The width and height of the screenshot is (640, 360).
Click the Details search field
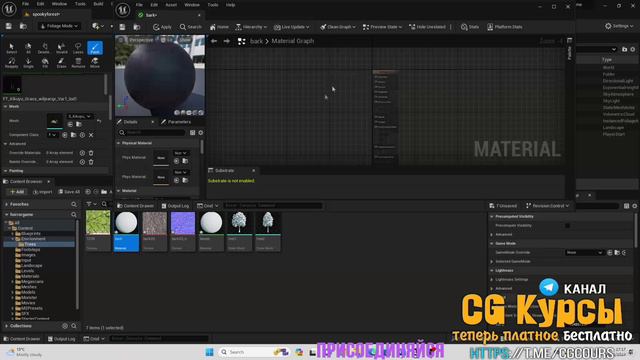pyautogui.click(x=152, y=133)
